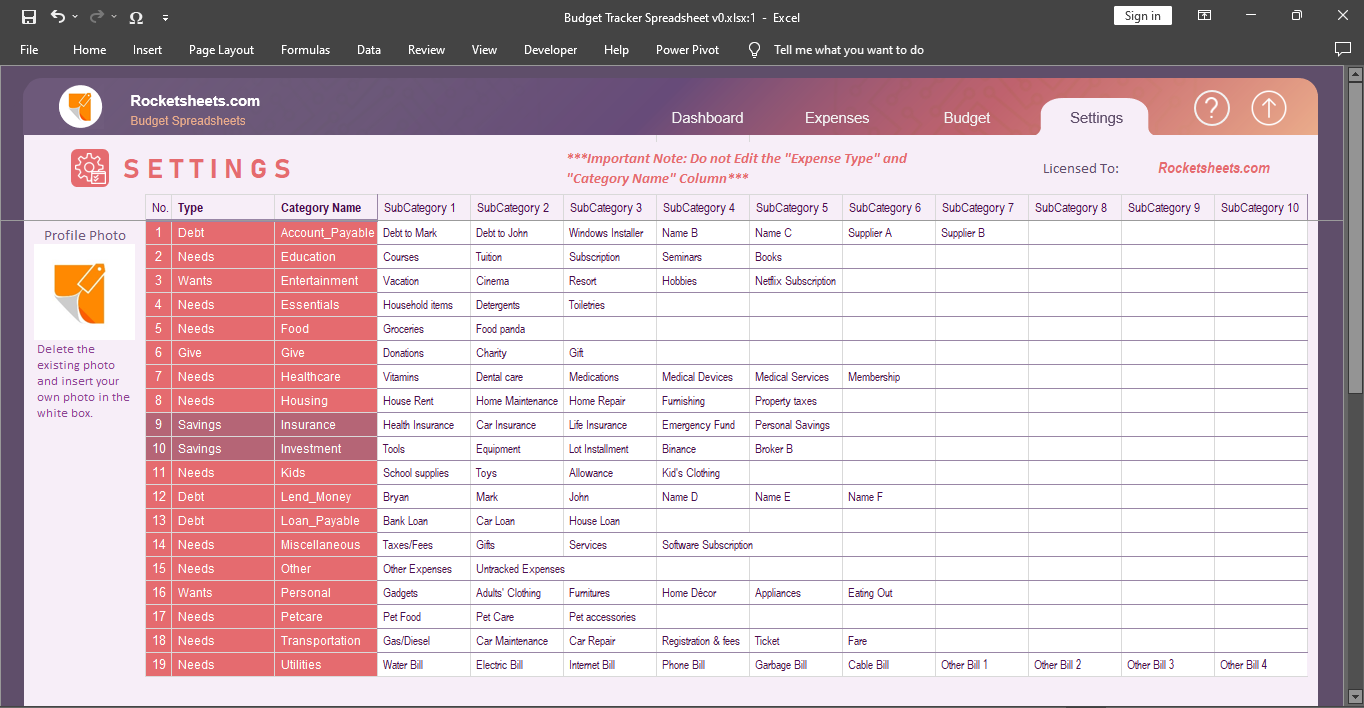Open the Power Pivot ribbon tab
The height and width of the screenshot is (708, 1364).
click(x=687, y=50)
